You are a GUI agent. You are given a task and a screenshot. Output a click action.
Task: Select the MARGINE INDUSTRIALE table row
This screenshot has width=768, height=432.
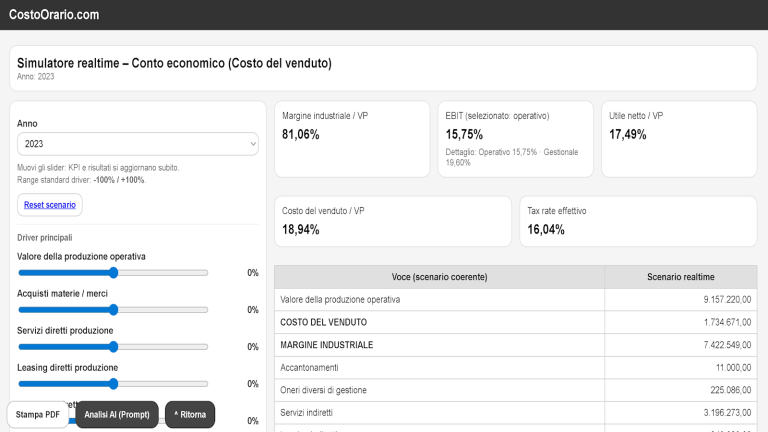[515, 345]
